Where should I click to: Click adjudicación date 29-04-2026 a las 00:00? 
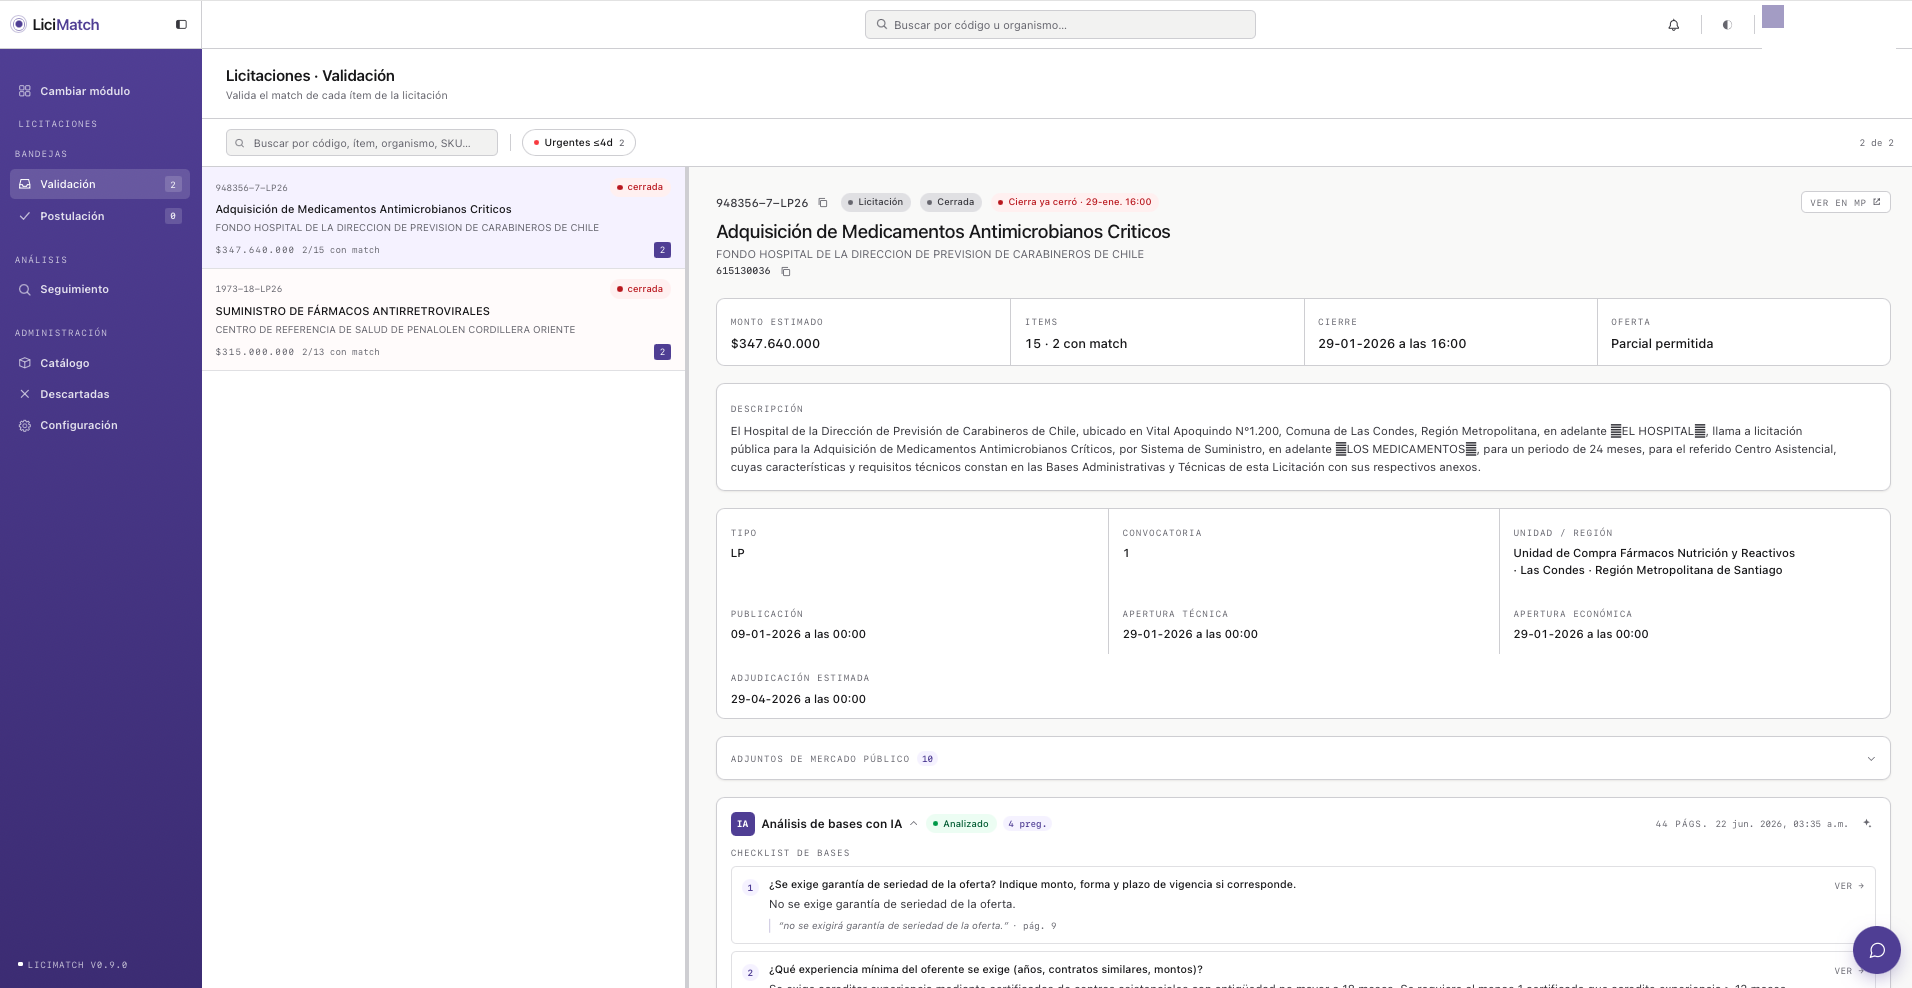798,699
